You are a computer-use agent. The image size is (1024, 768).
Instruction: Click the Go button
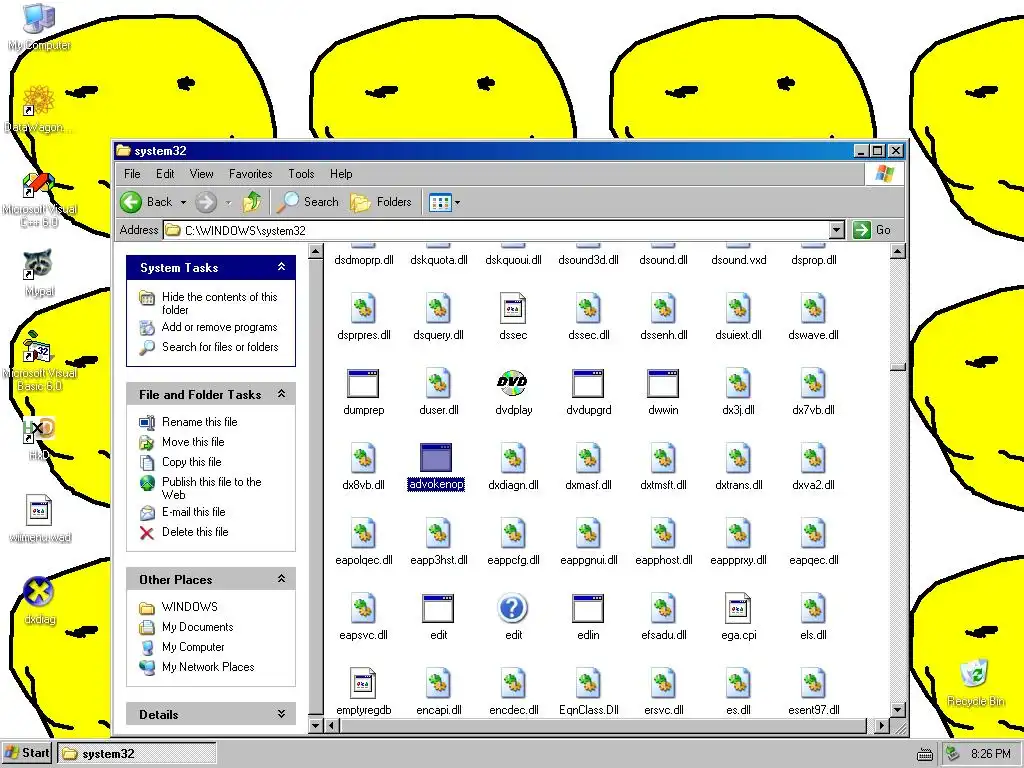pyautogui.click(x=872, y=230)
